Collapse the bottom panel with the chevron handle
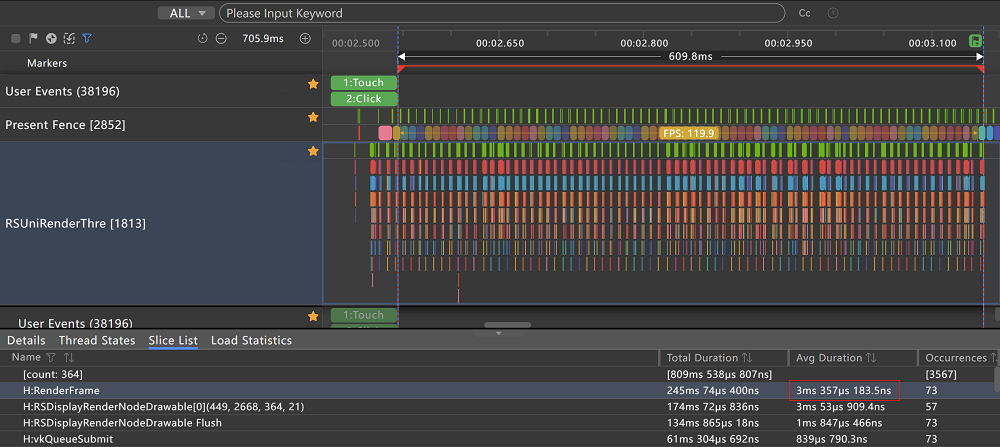 tap(499, 333)
